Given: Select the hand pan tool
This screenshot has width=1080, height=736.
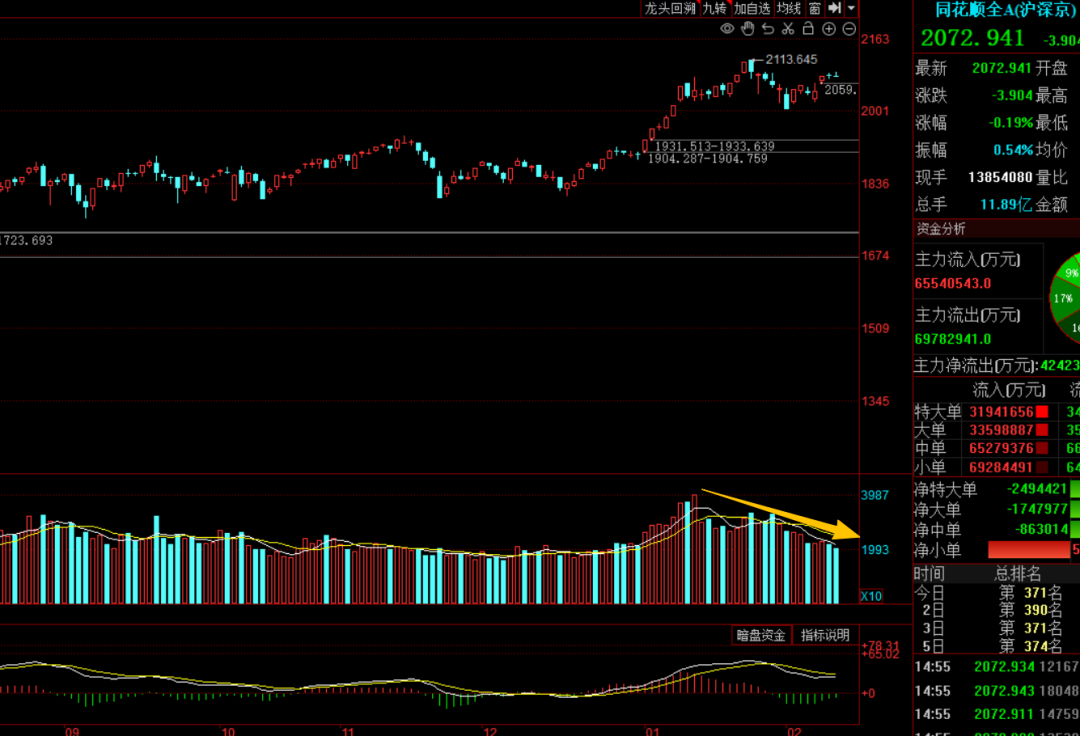Looking at the screenshot, I should point(748,28).
